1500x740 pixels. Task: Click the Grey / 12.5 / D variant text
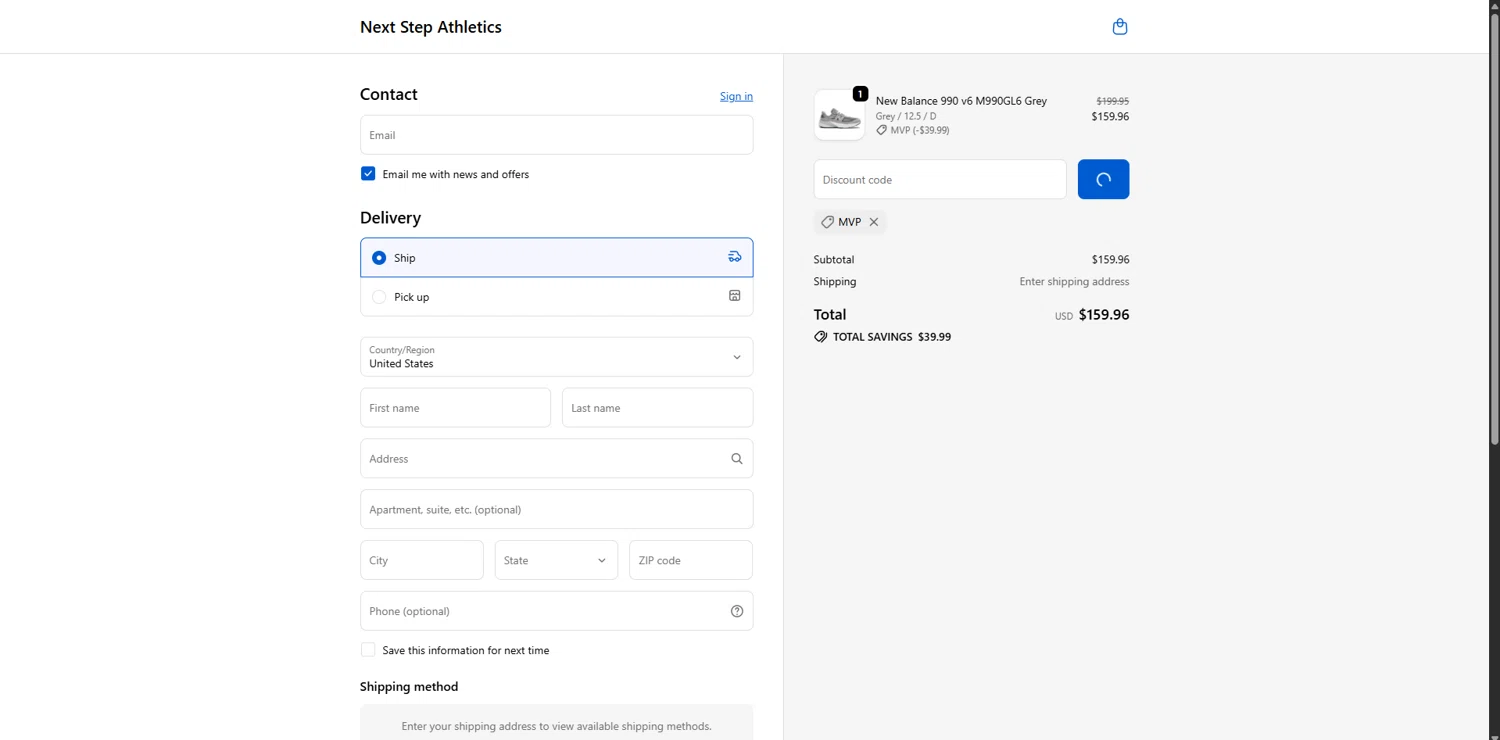tap(906, 116)
